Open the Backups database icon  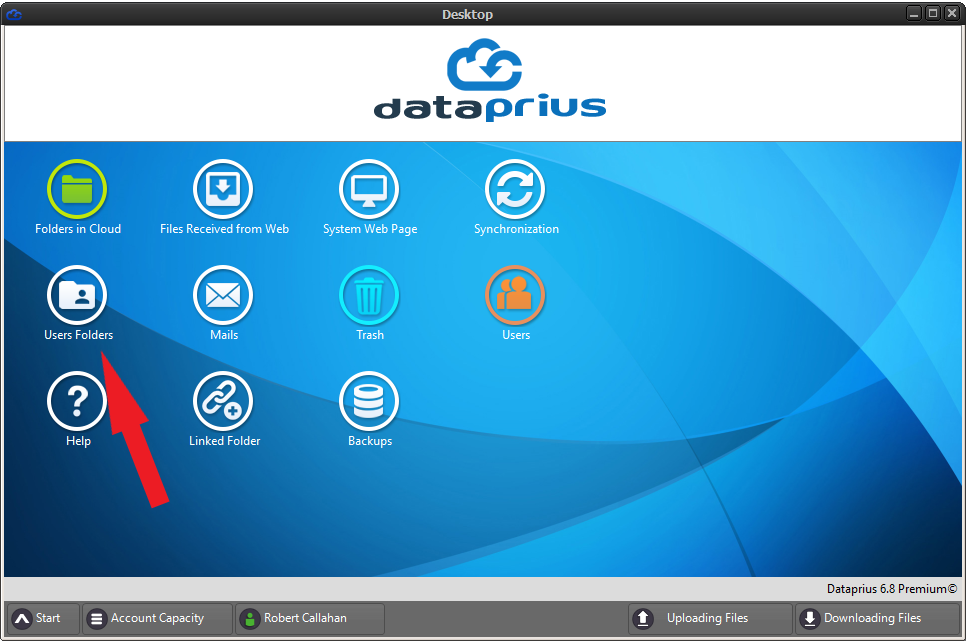pyautogui.click(x=369, y=401)
